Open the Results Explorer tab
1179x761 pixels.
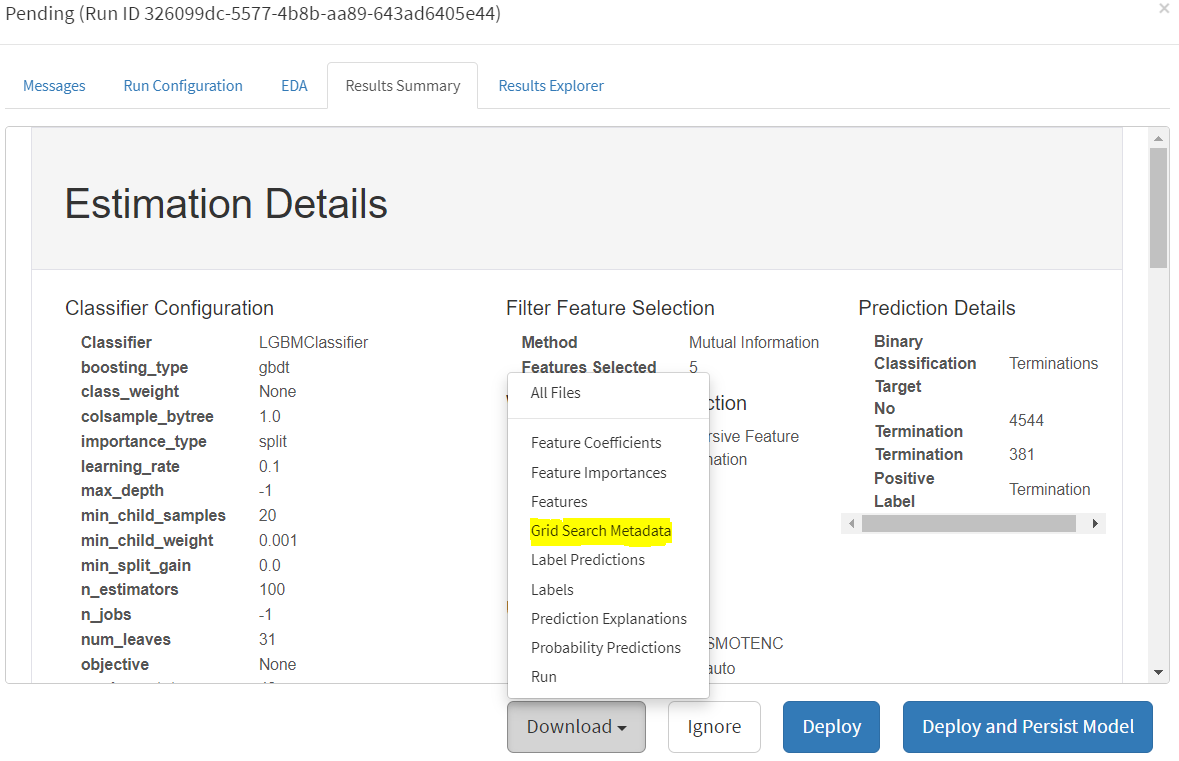click(551, 86)
